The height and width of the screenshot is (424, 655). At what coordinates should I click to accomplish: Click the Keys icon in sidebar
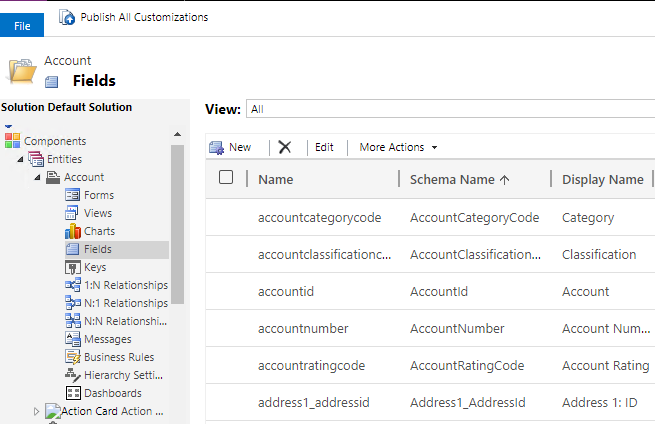73,267
